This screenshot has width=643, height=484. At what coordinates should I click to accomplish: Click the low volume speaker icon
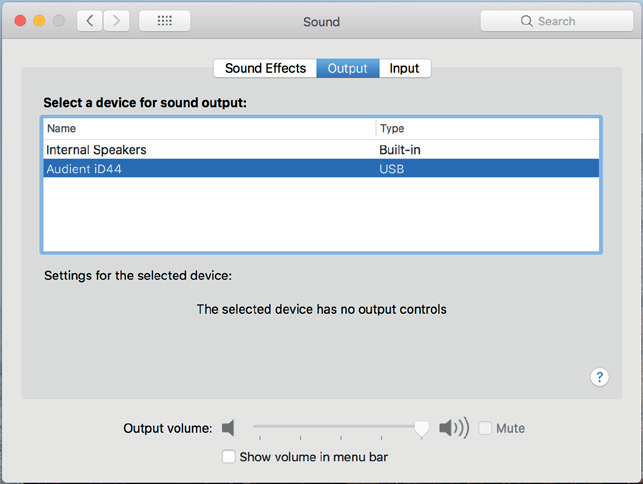(x=228, y=428)
